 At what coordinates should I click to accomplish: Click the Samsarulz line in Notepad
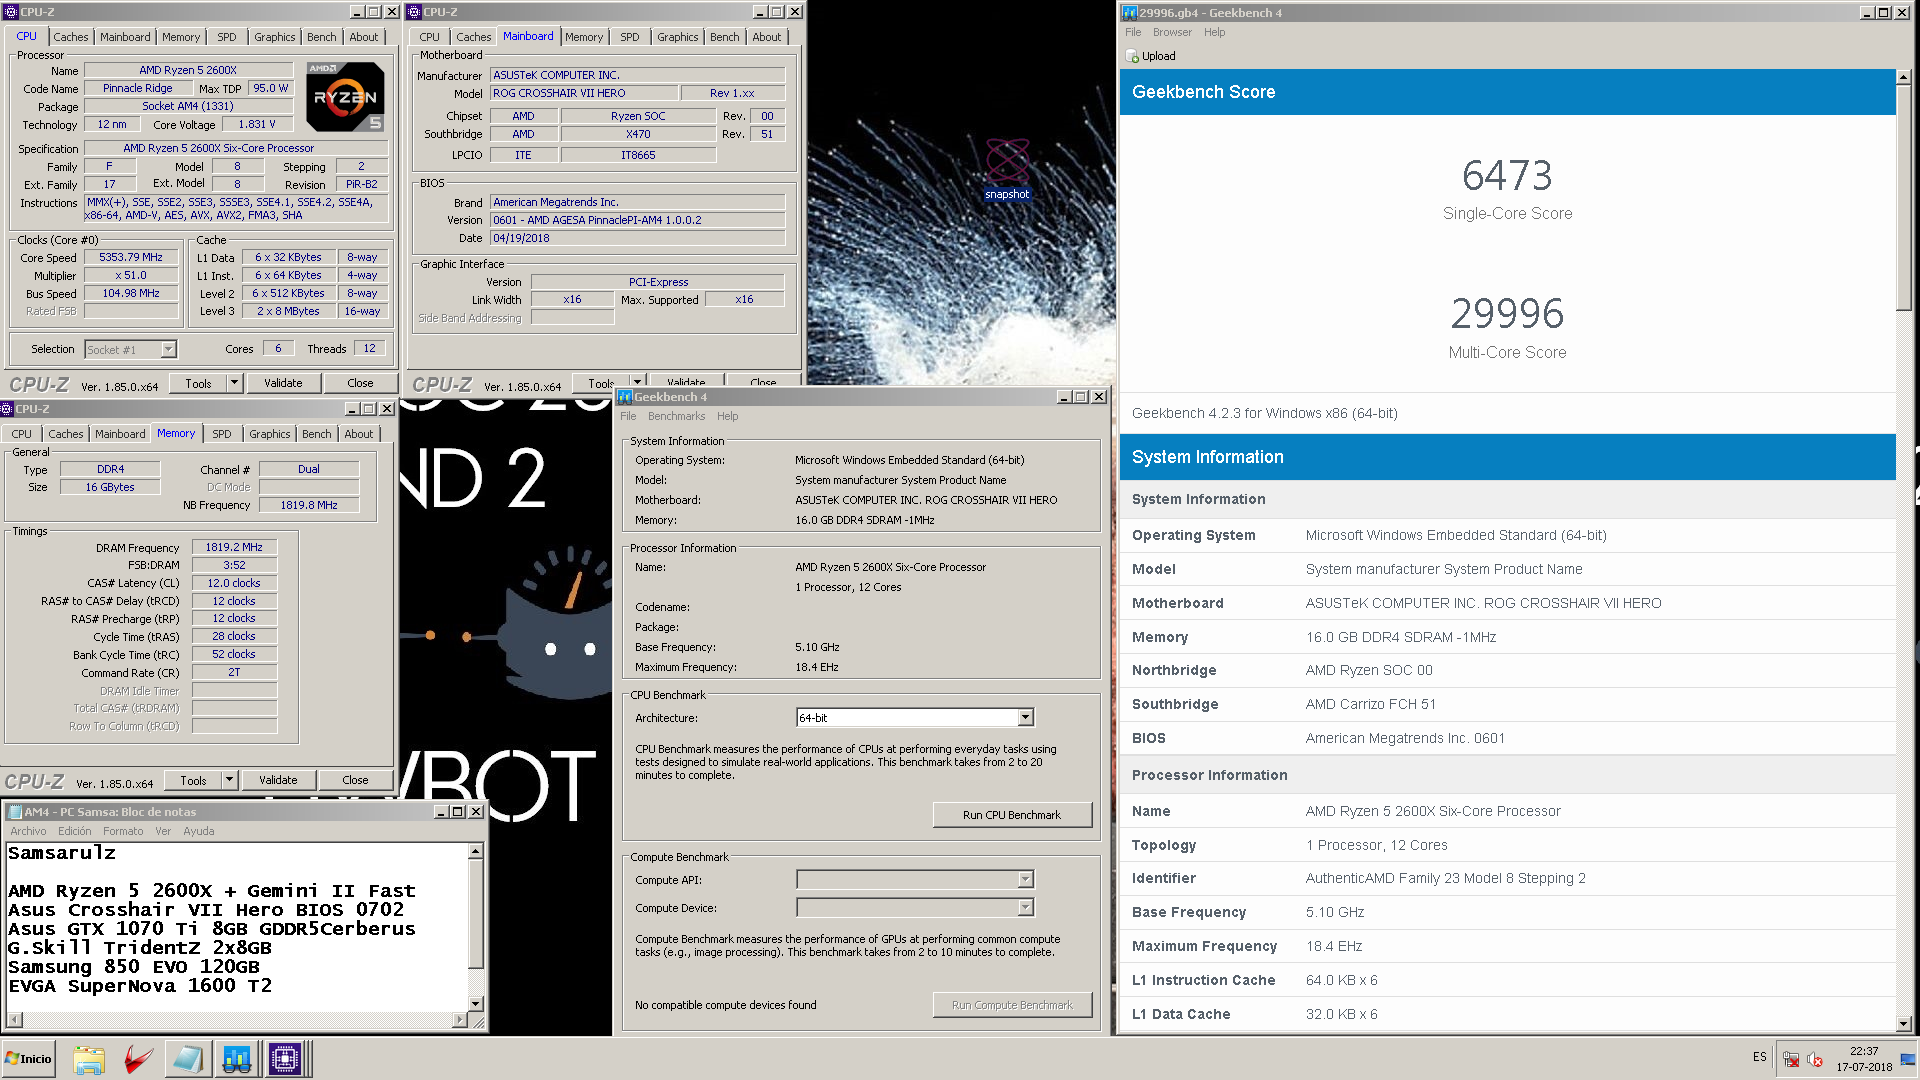[62, 853]
